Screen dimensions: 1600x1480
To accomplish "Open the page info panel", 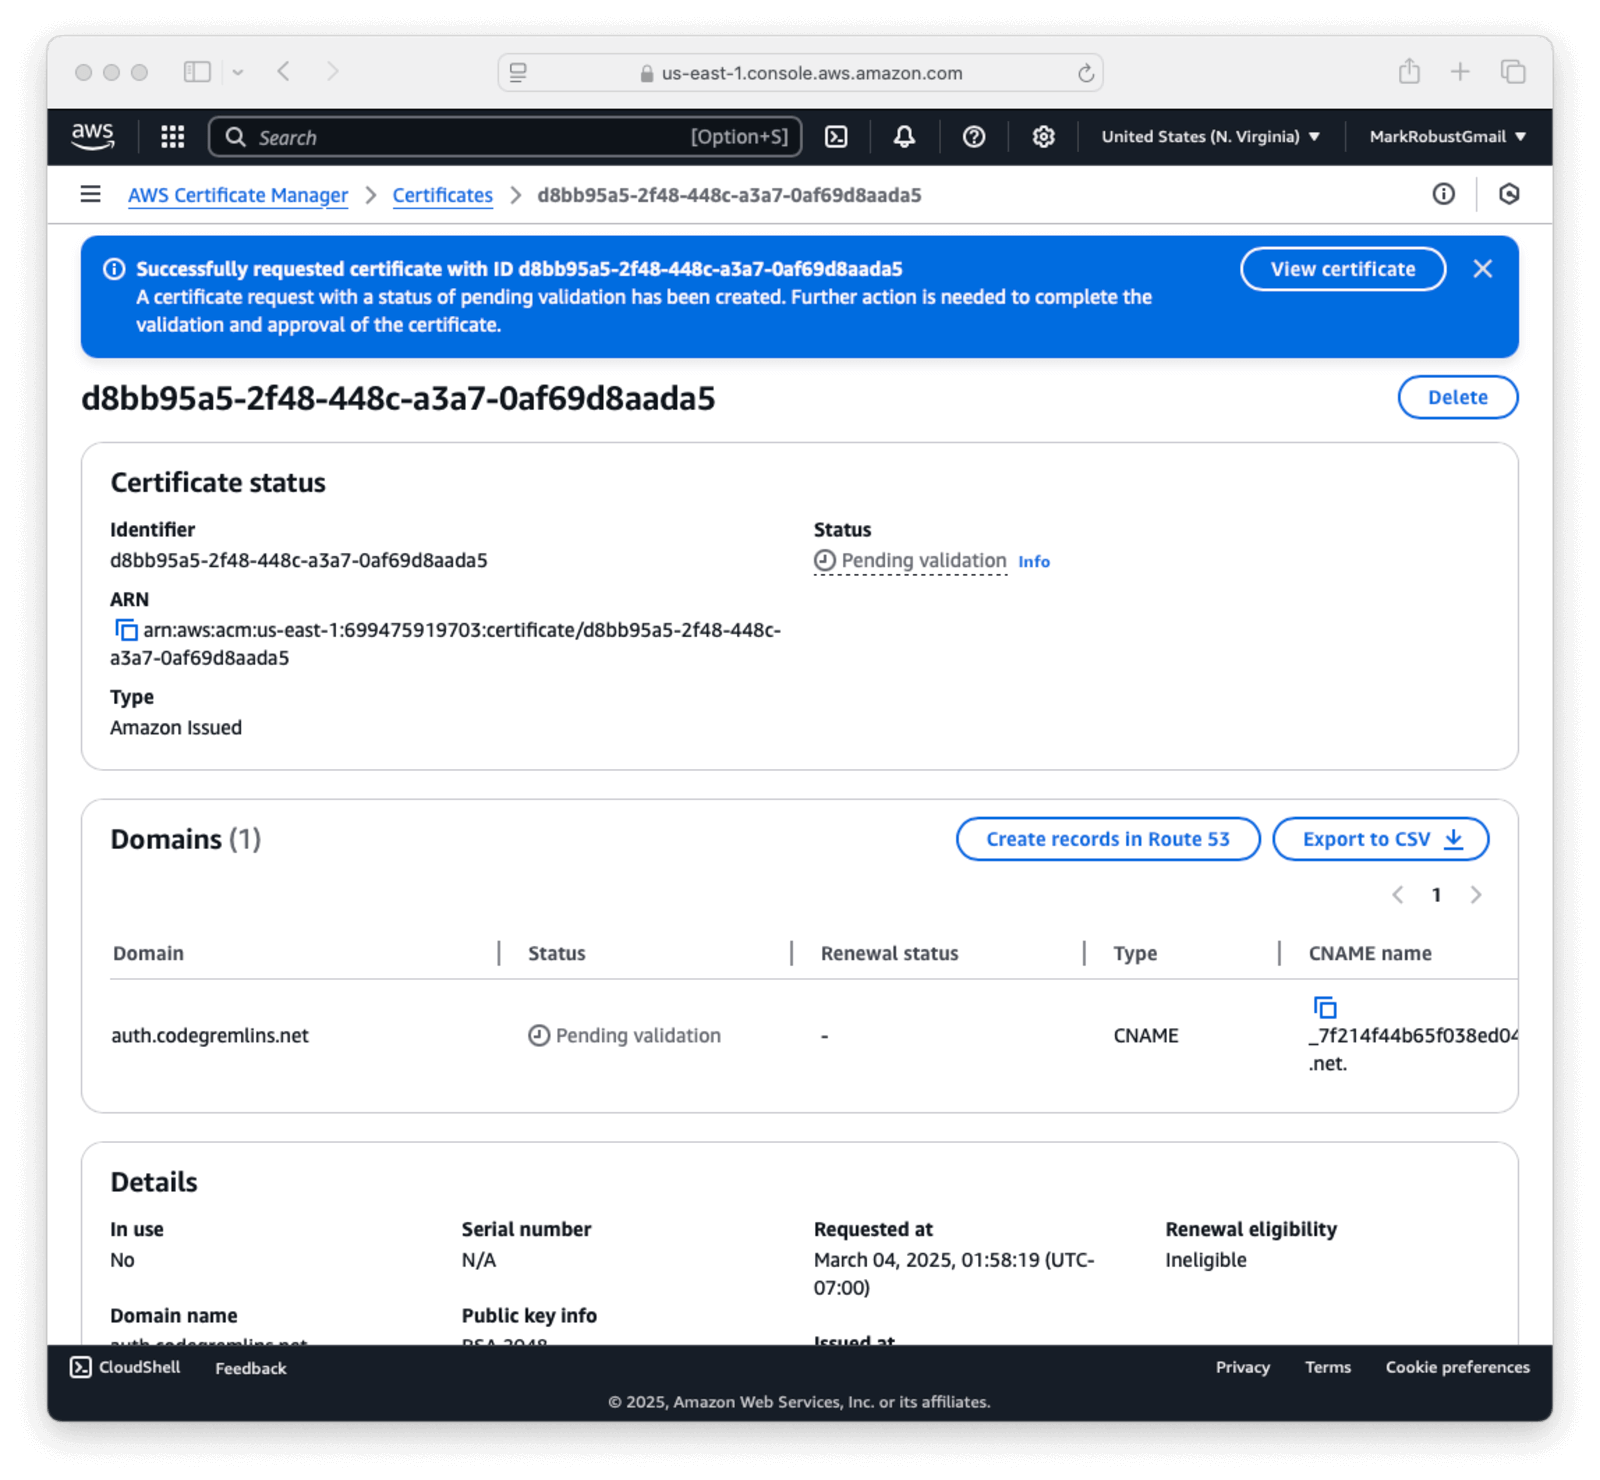I will click(x=1444, y=194).
